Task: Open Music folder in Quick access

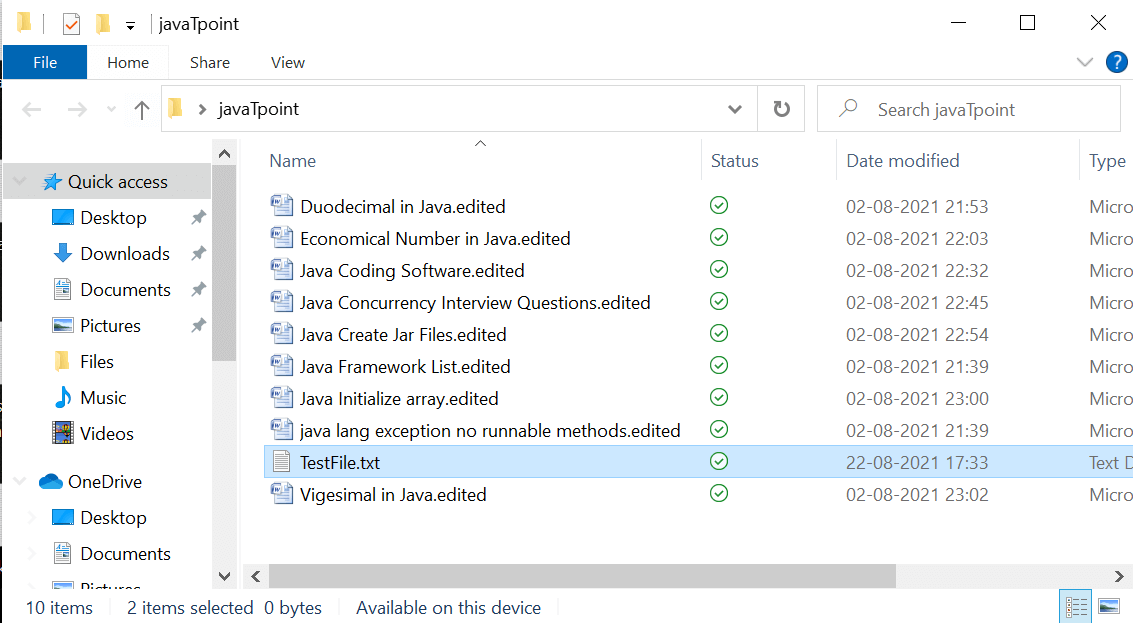Action: [103, 398]
